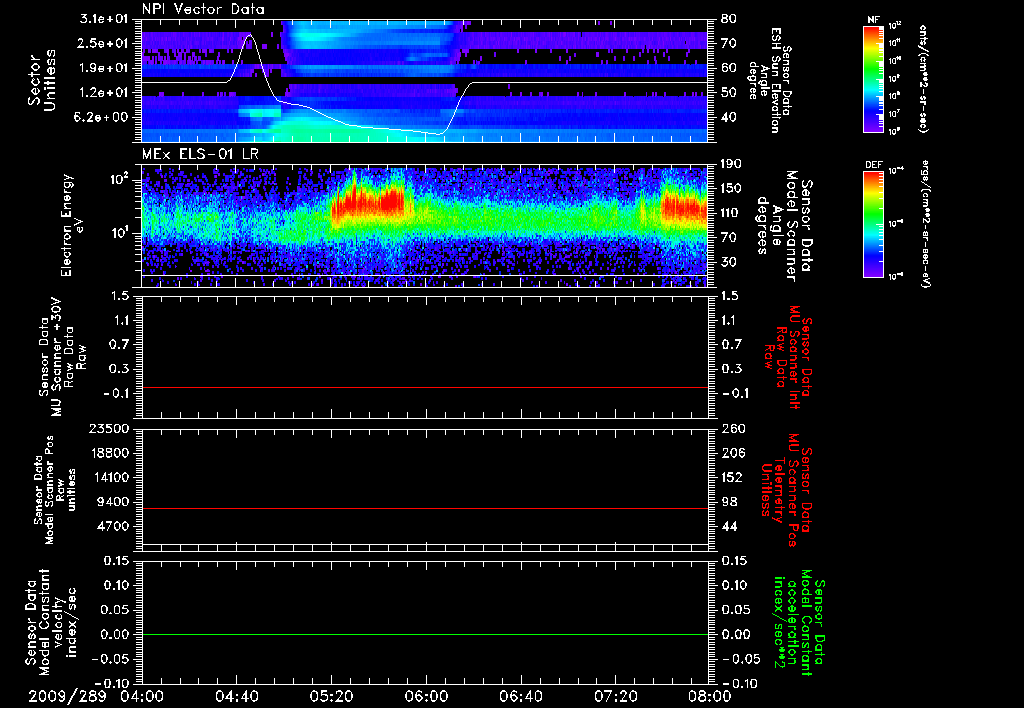Click the "206" telemetry tick label

pyautogui.click(x=732, y=453)
